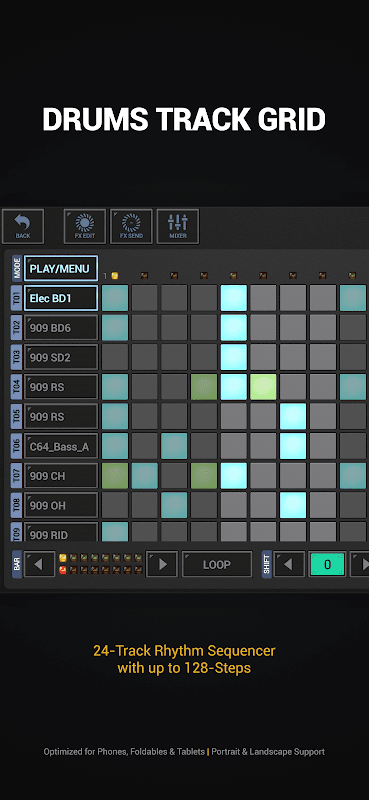Open the FX SEND panel
This screenshot has height=800, width=369.
[131, 226]
